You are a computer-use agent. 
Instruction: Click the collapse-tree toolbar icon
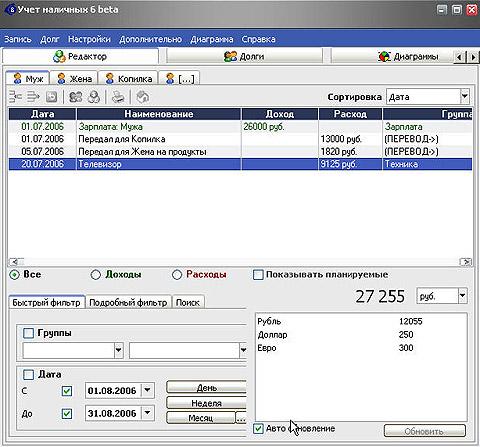(15, 97)
